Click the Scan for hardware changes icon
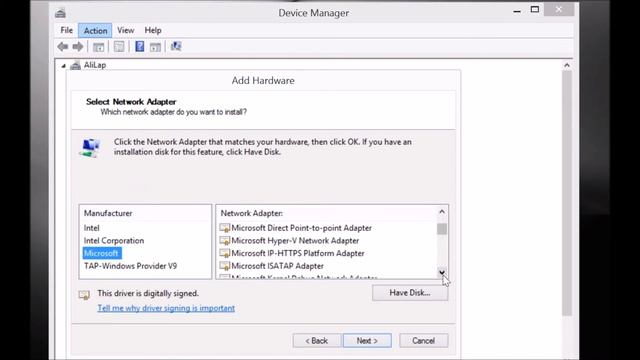This screenshot has height=360, width=640. 176,46
